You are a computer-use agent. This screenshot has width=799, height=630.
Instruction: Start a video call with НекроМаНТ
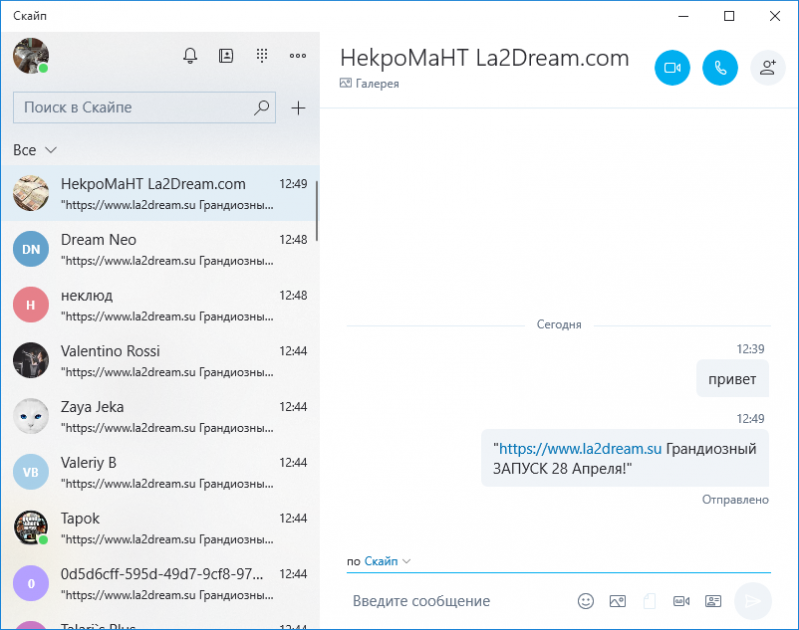click(672, 68)
